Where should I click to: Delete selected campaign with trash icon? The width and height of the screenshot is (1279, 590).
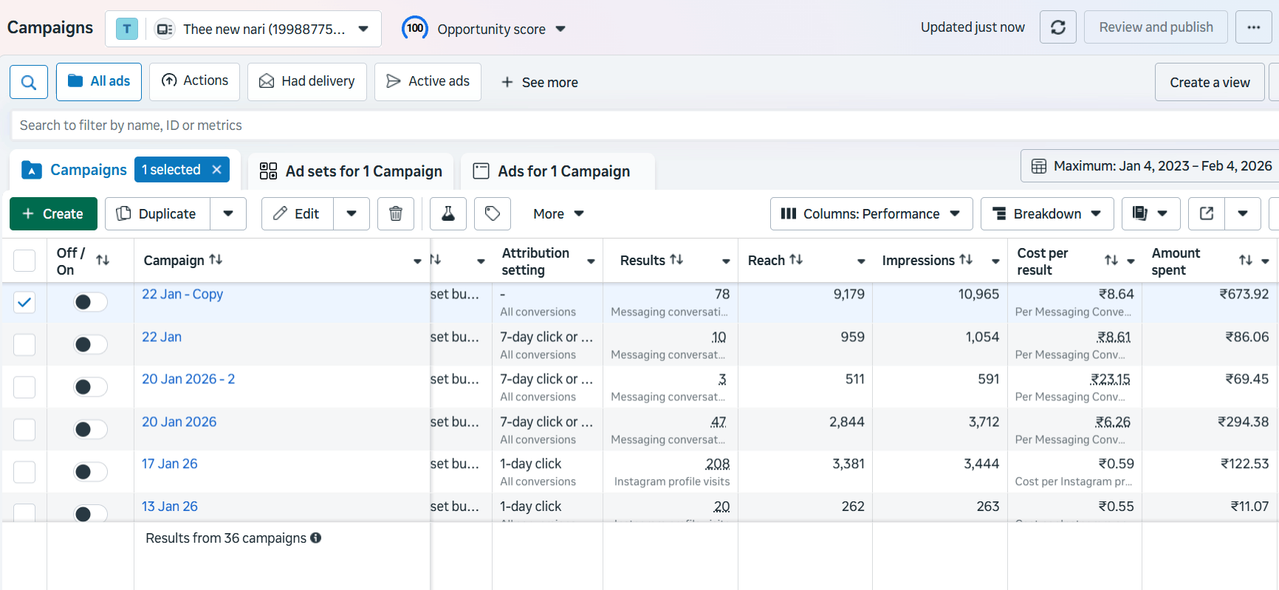(x=395, y=213)
